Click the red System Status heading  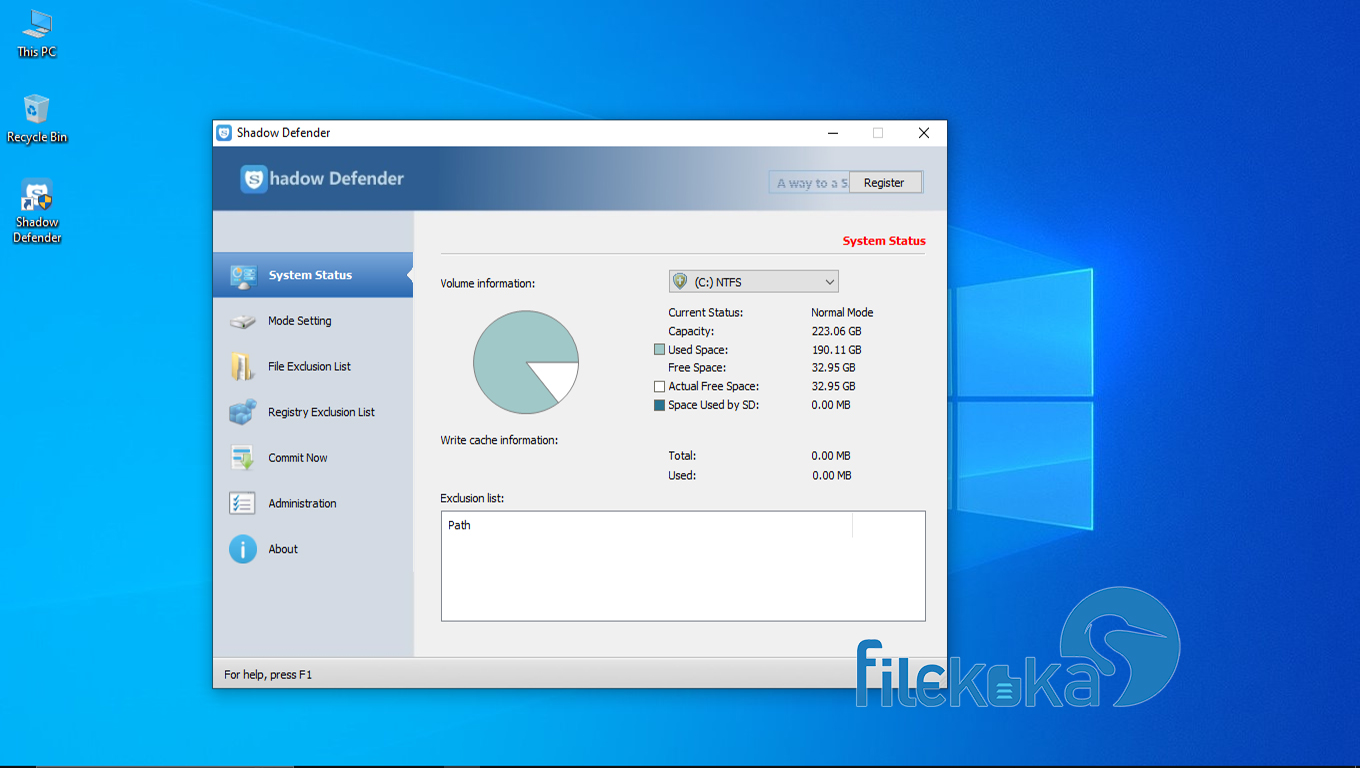pos(884,241)
